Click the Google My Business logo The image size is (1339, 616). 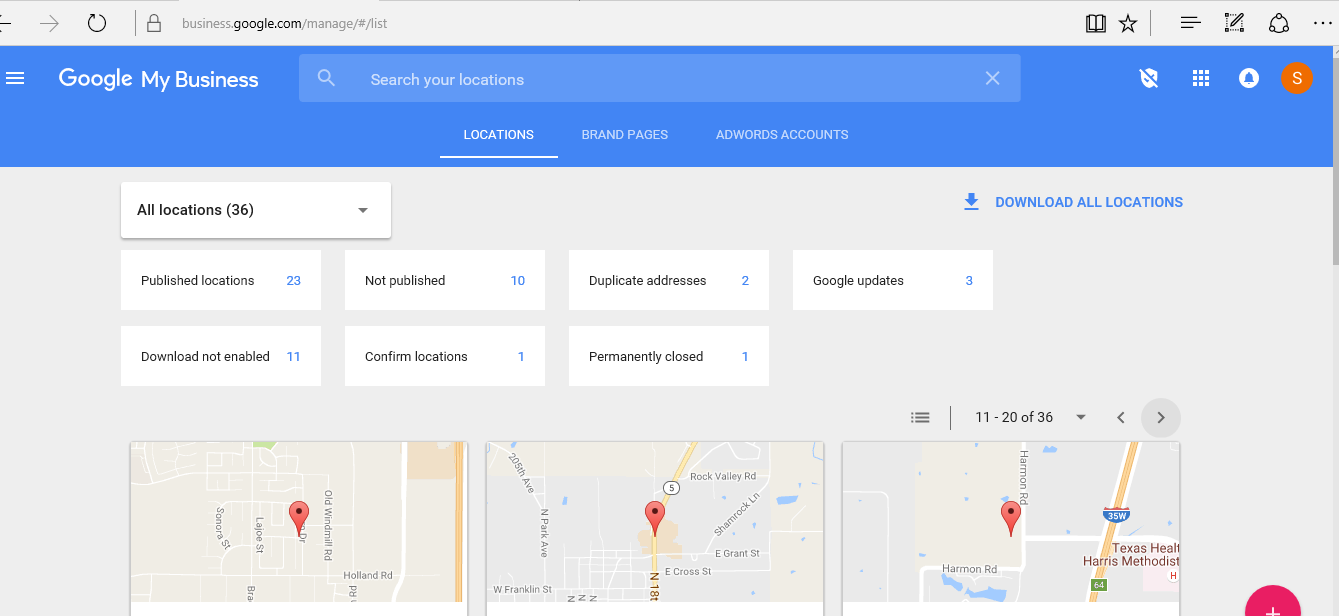click(158, 79)
